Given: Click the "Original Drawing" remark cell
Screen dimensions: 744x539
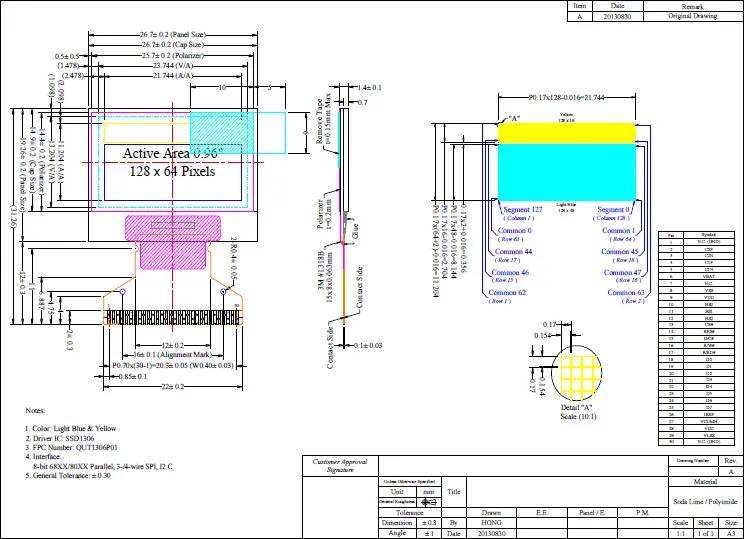Looking at the screenshot, I should 693,16.
